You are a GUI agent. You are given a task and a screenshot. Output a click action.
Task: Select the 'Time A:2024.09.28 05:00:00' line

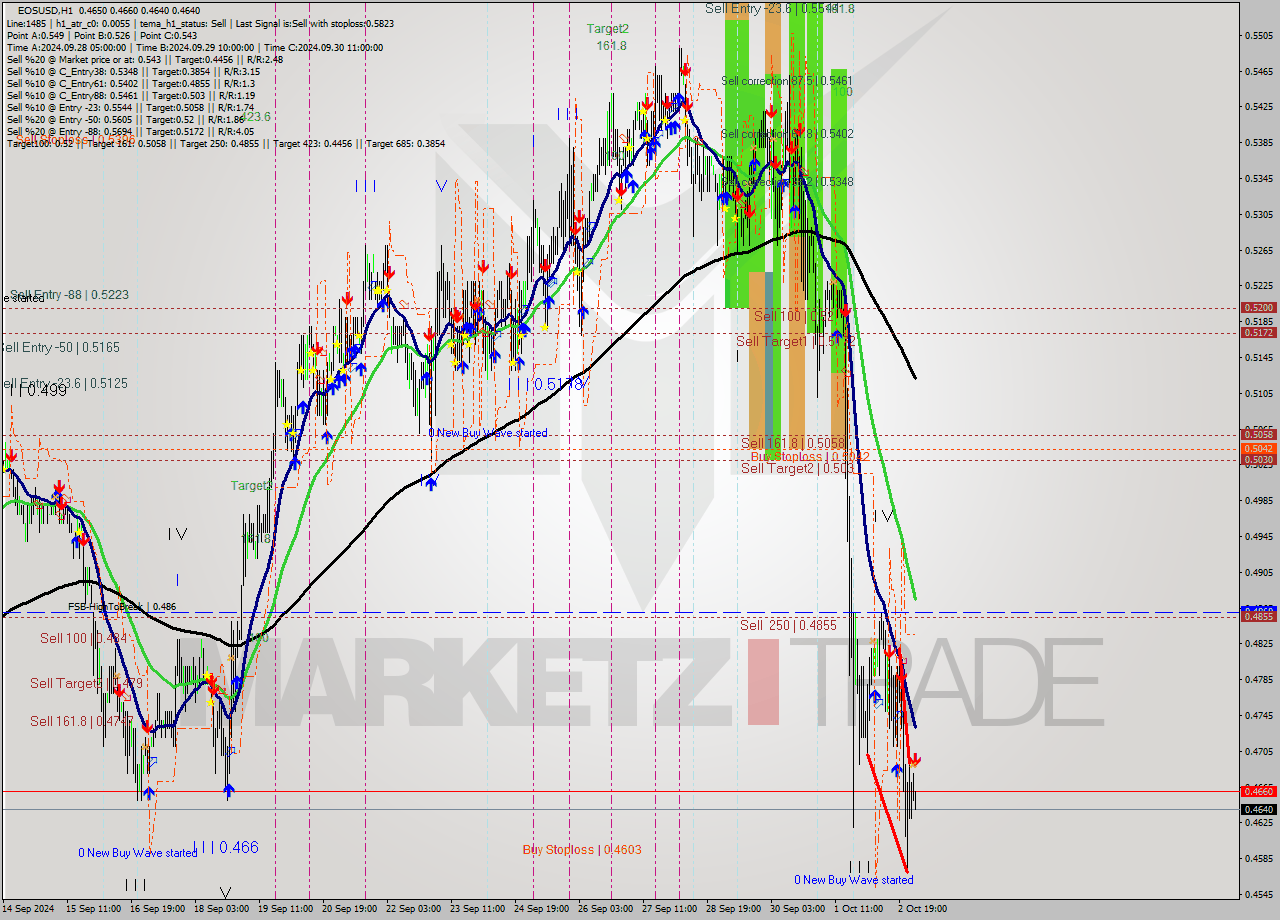[194, 47]
